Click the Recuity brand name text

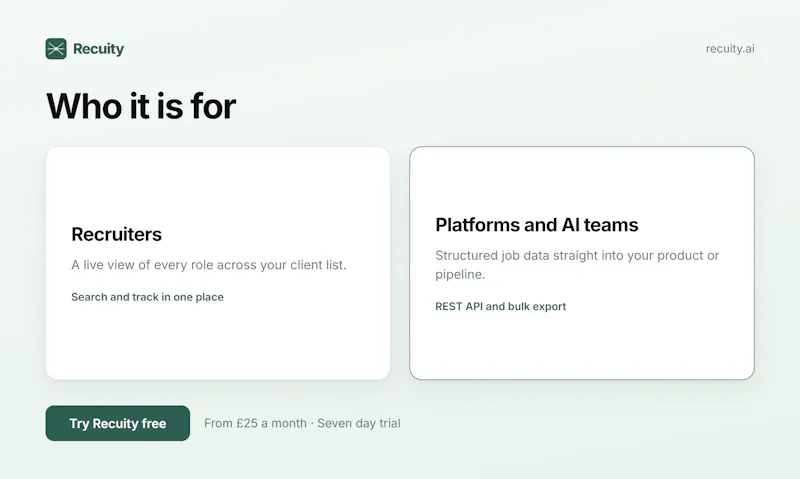click(98, 49)
